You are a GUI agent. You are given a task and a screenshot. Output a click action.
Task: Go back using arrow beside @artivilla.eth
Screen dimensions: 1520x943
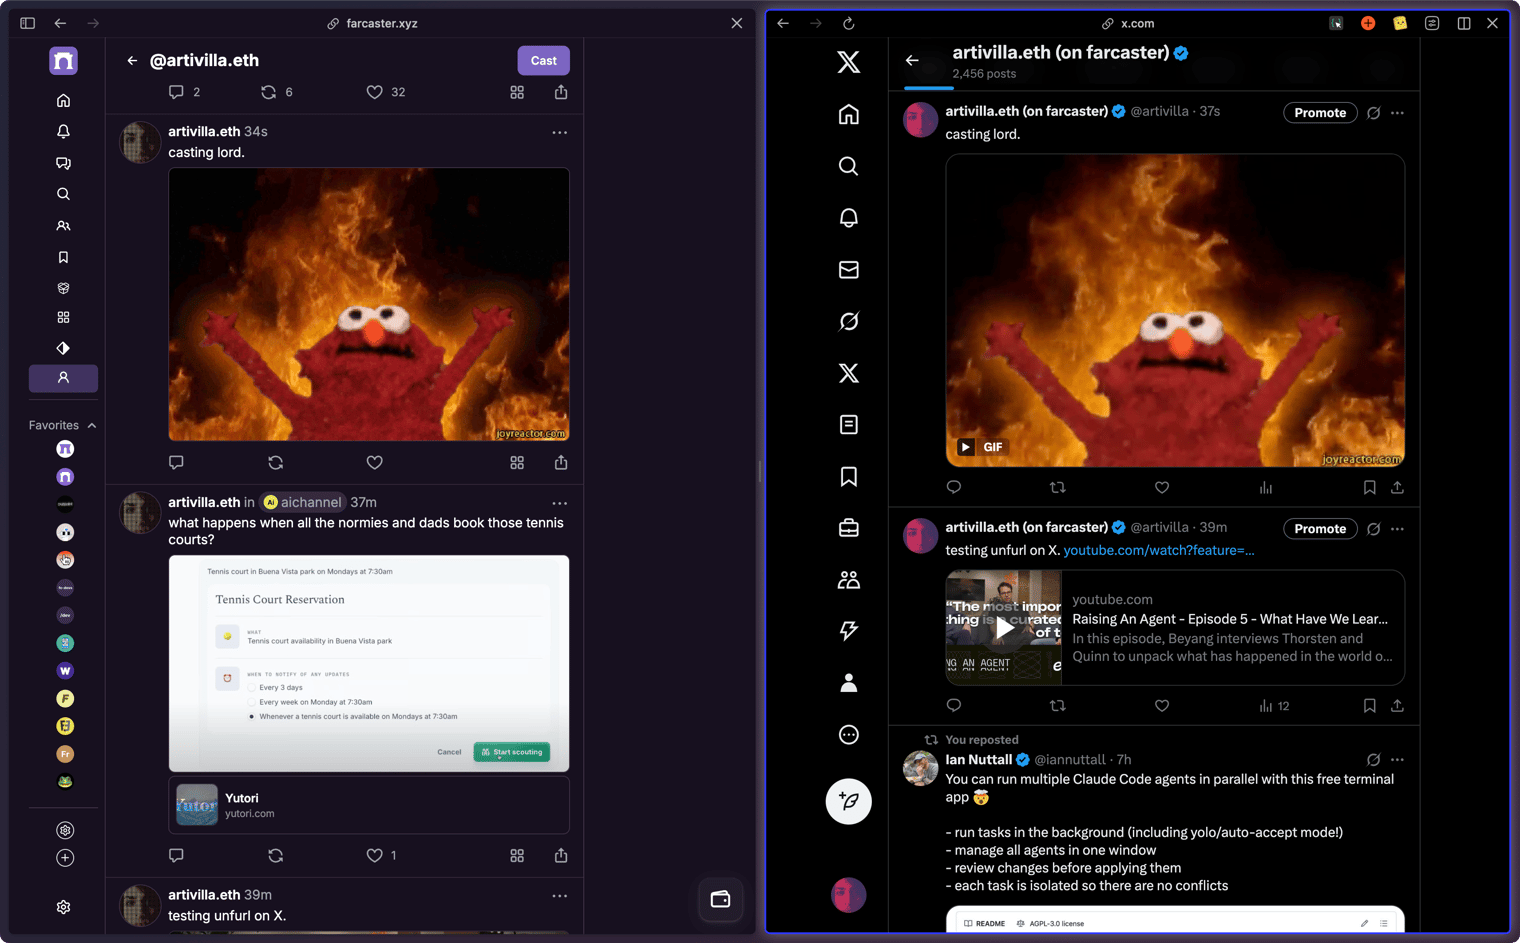tap(132, 61)
